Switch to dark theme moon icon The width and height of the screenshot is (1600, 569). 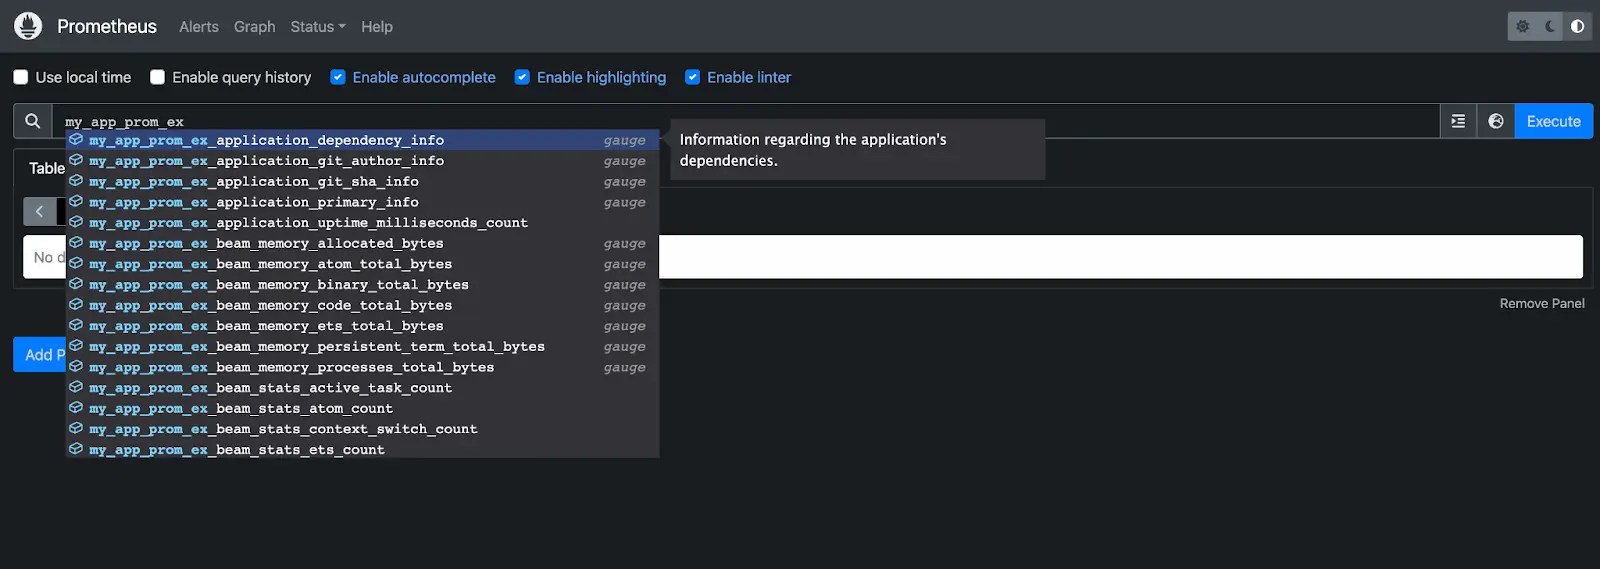(1550, 27)
